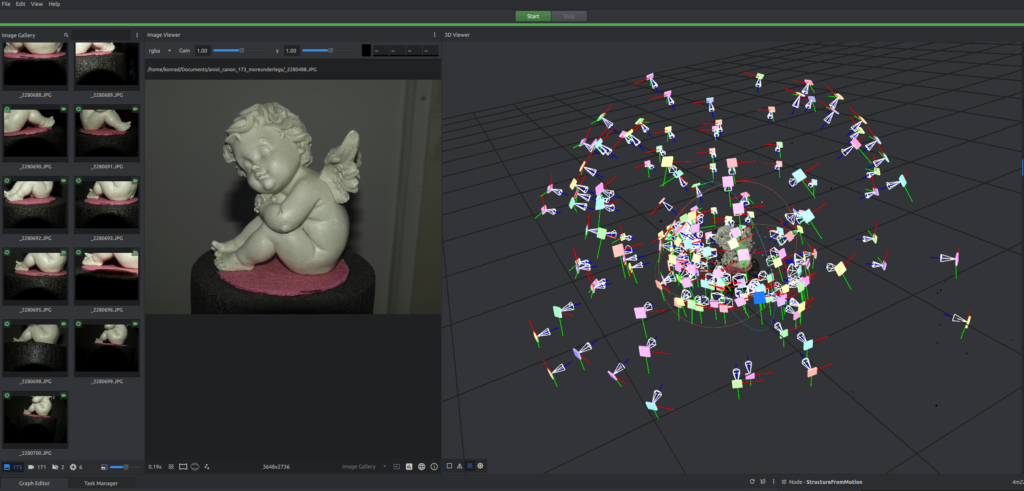Open the Help menu

click(54, 4)
